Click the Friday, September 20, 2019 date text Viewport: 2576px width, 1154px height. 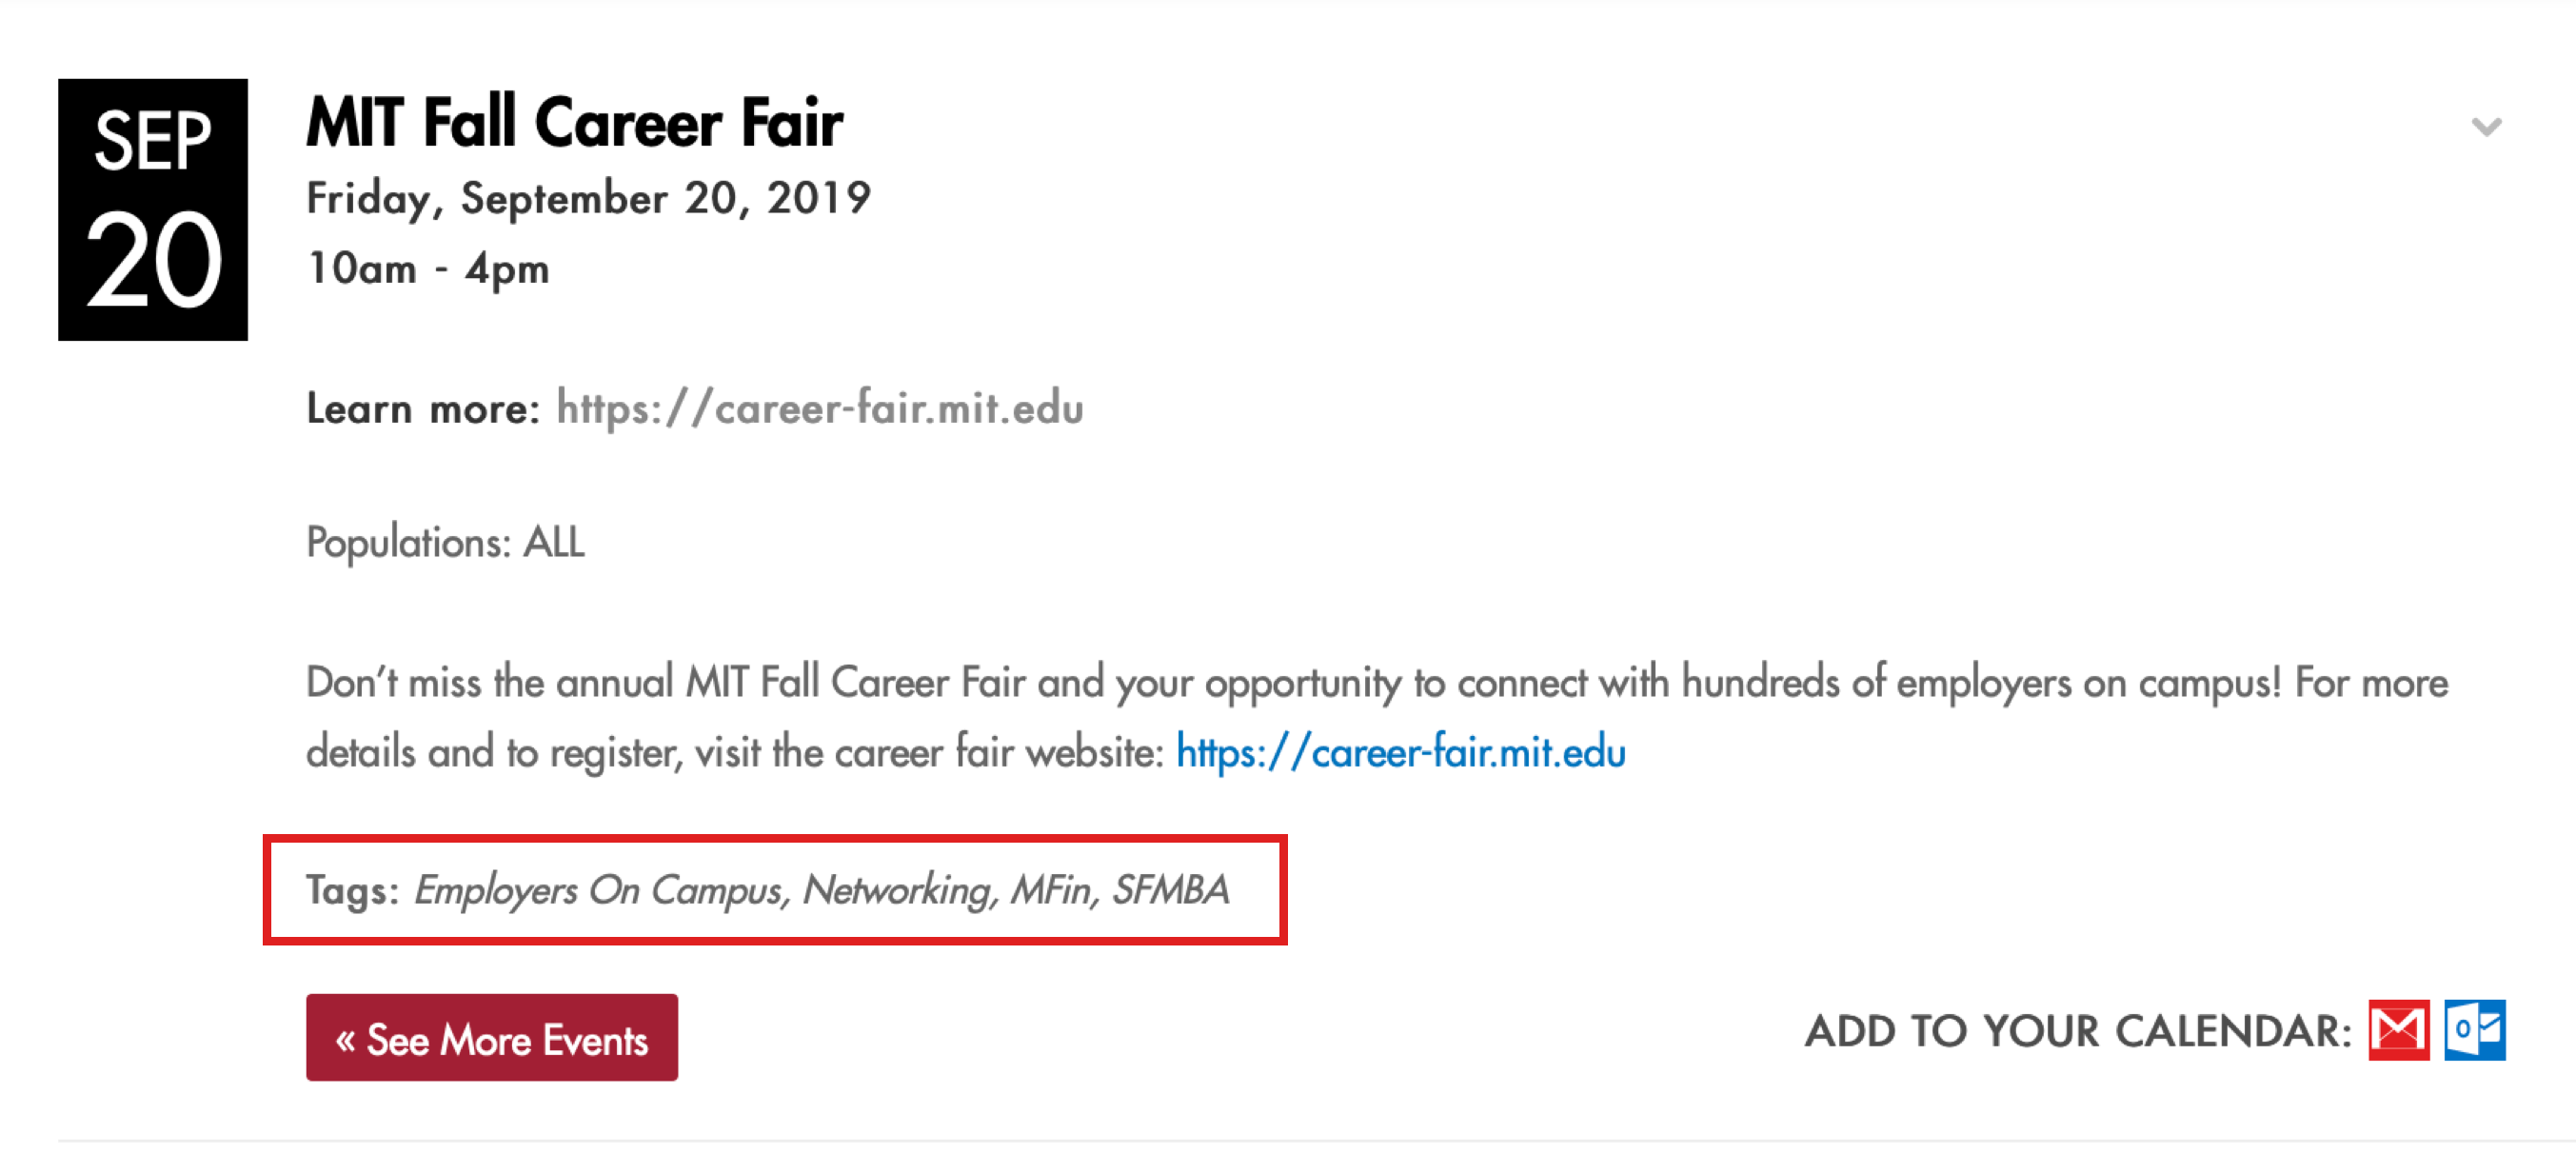tap(588, 198)
